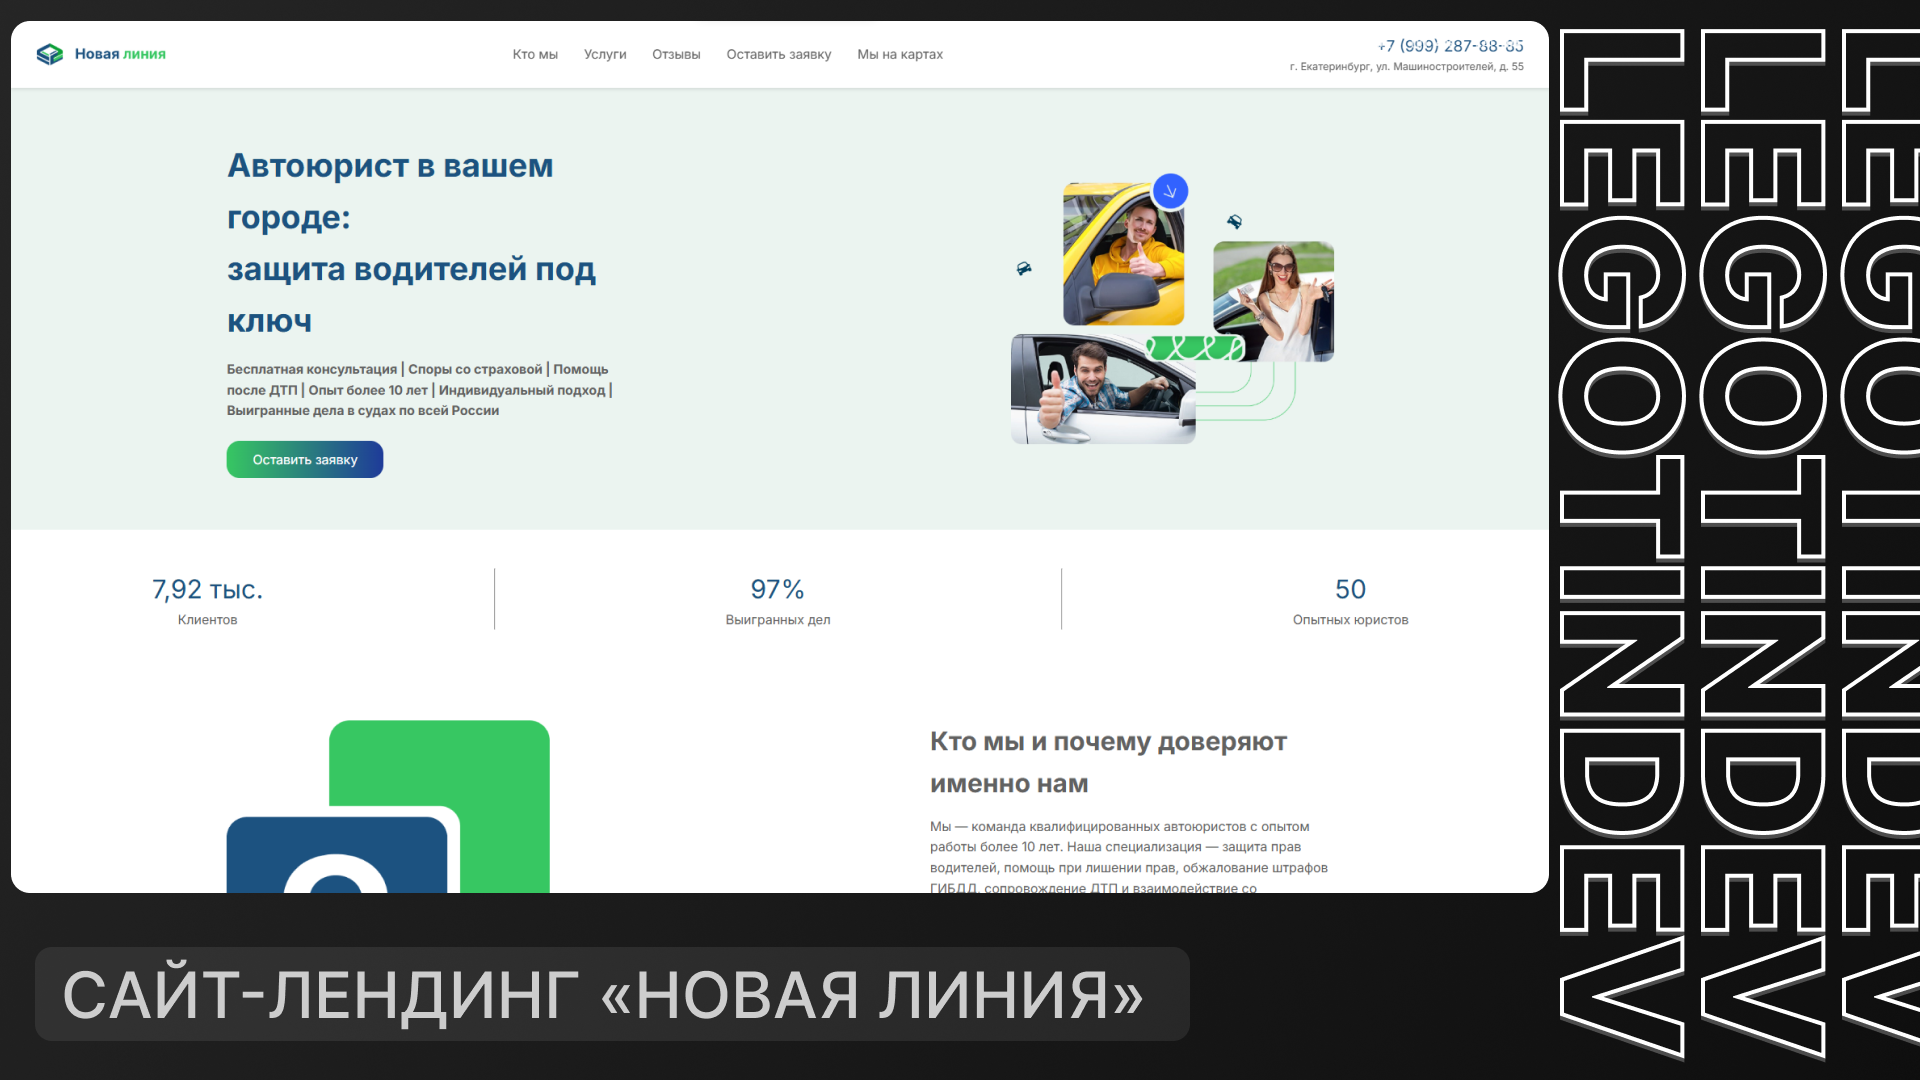This screenshot has width=1920, height=1080.
Task: Click the blue circular down-arrow icon
Action: pos(1170,191)
